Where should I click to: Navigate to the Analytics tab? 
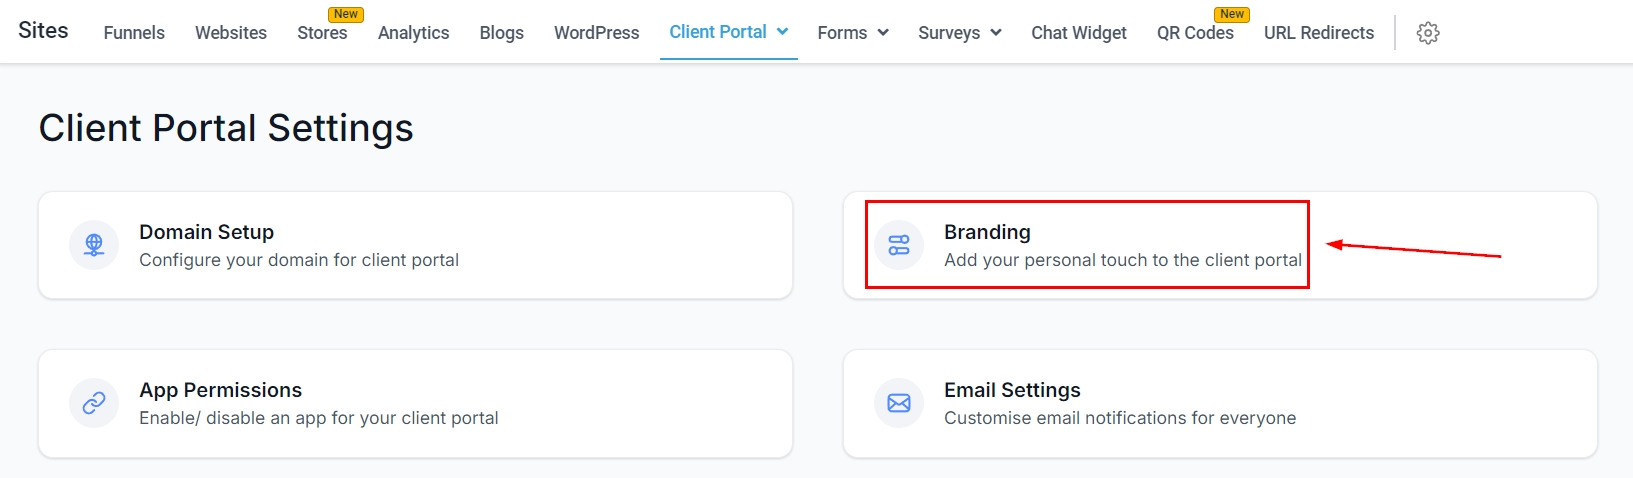pyautogui.click(x=413, y=33)
